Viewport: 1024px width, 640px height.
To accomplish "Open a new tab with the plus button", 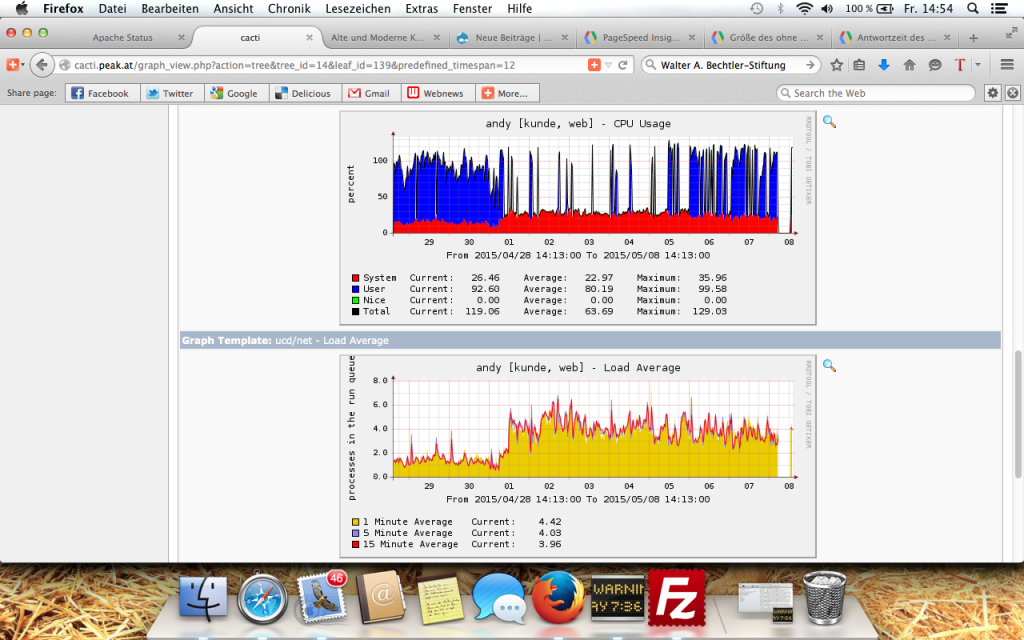I will [974, 38].
